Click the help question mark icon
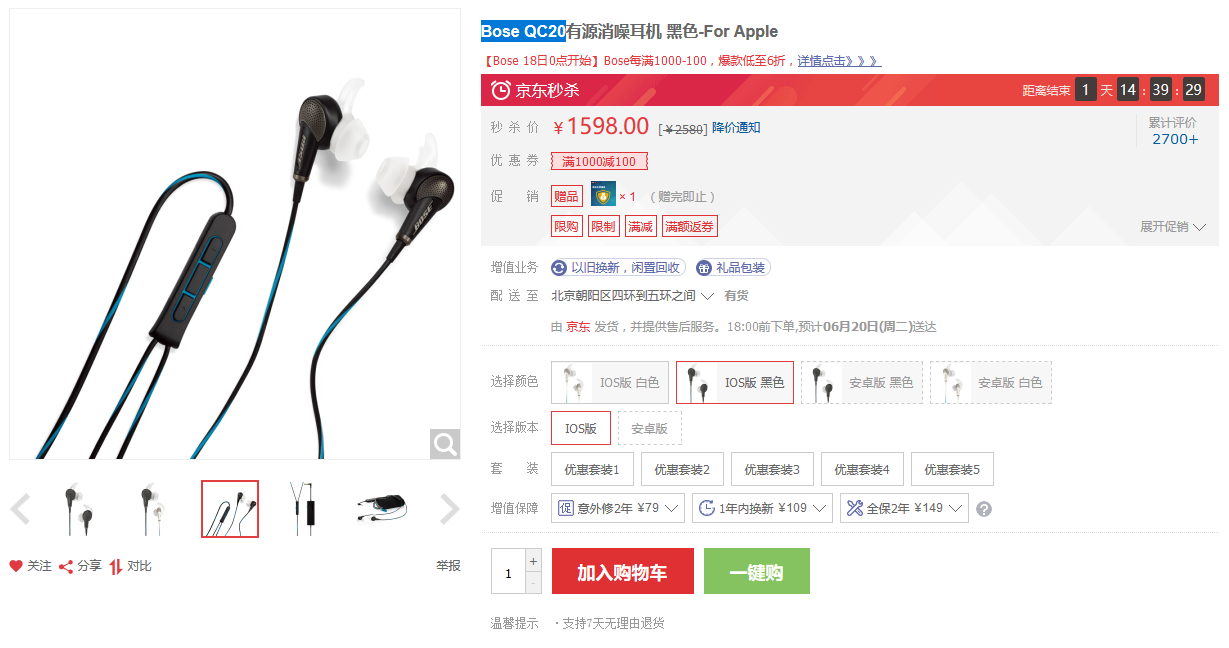The image size is (1229, 648). point(984,509)
